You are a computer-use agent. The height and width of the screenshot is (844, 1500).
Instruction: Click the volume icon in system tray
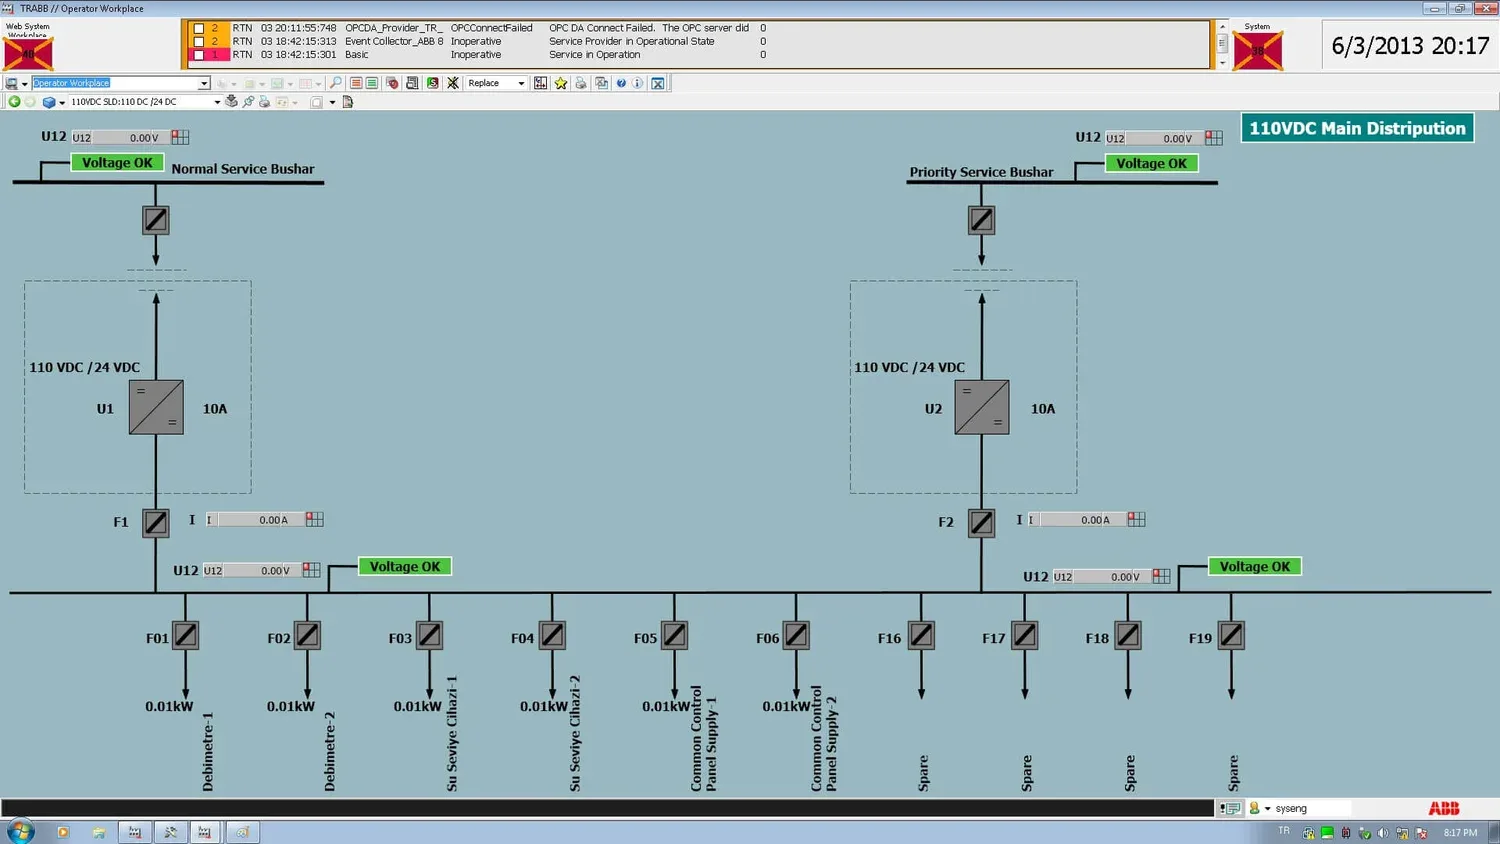pyautogui.click(x=1383, y=833)
